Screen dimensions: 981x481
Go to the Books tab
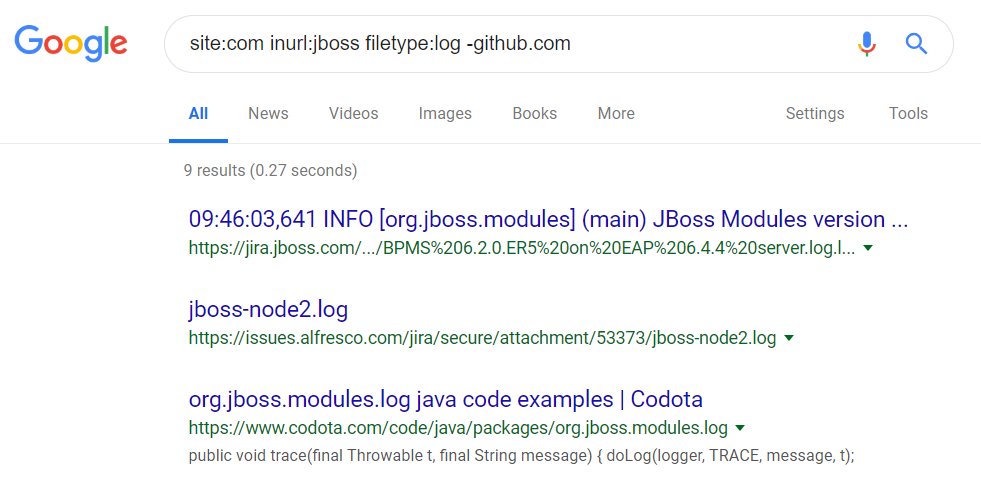[x=534, y=113]
